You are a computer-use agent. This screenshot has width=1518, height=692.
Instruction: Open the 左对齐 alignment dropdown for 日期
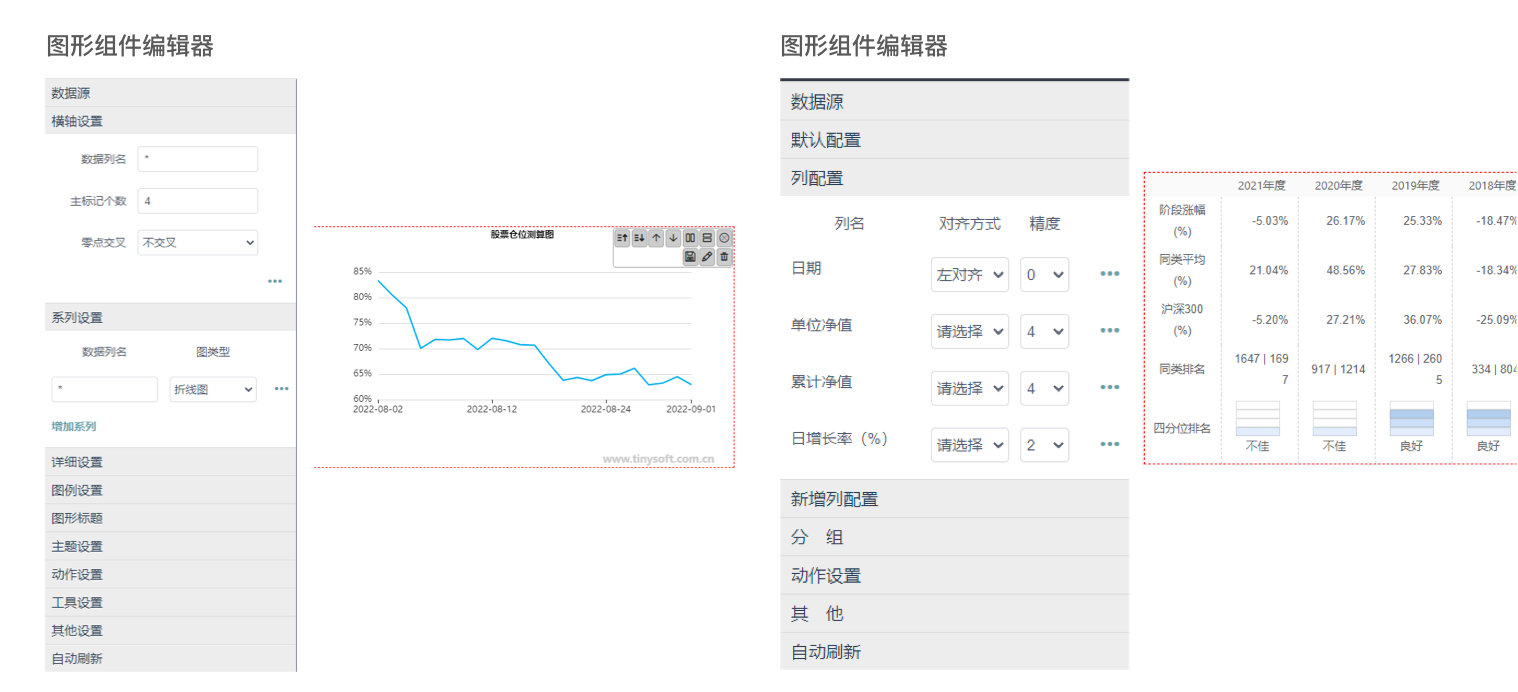pos(969,275)
